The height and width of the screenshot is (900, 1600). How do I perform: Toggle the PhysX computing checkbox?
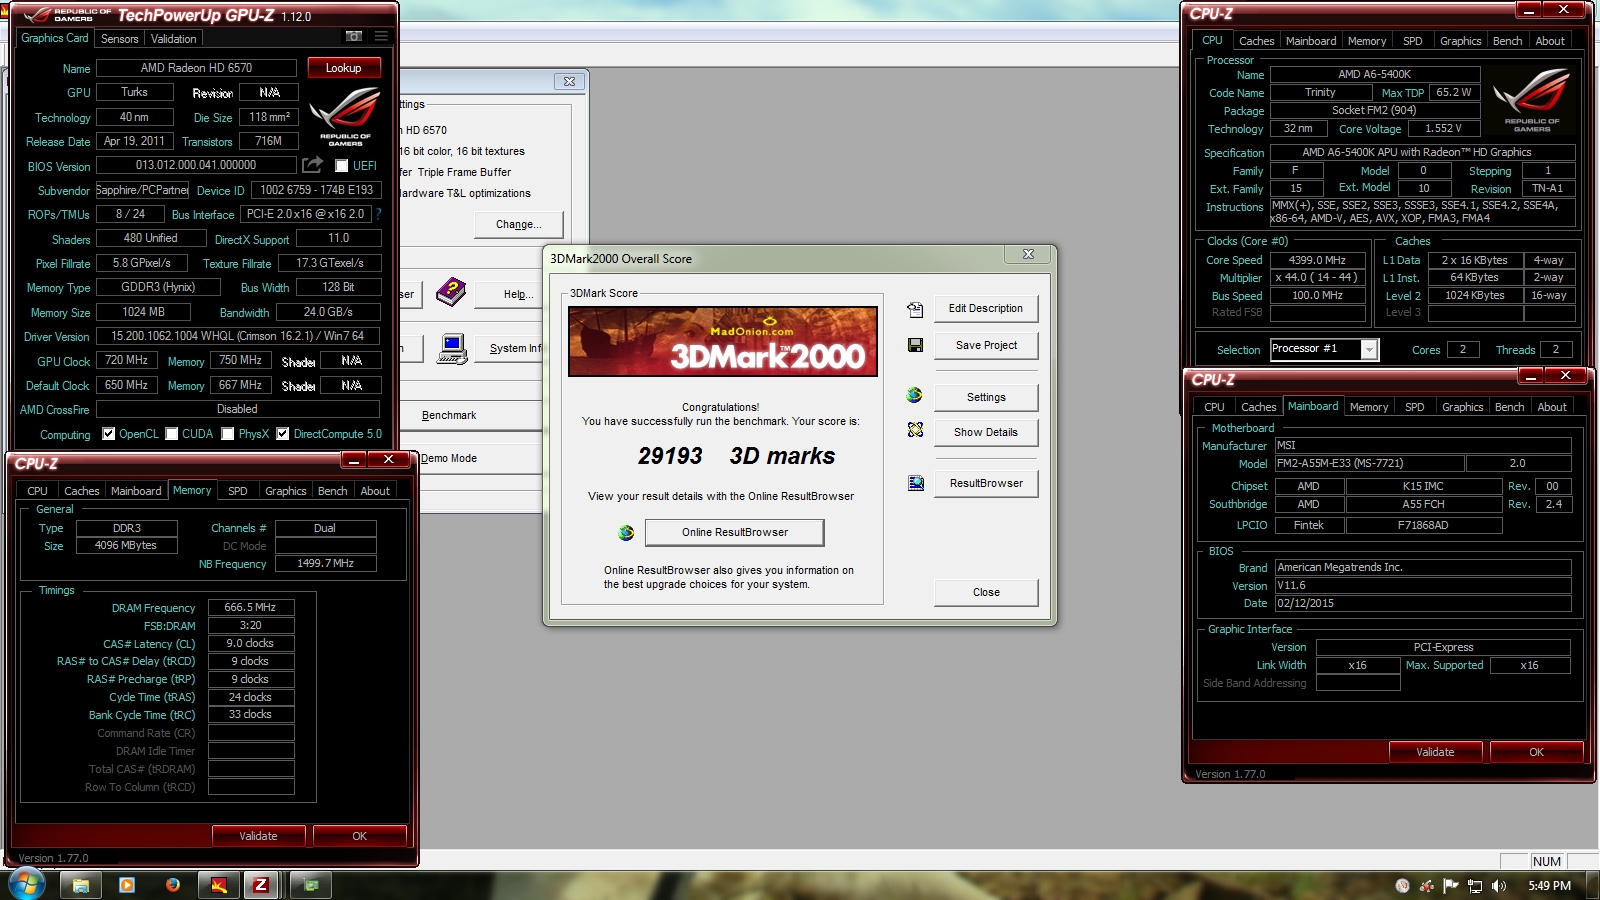coord(228,434)
